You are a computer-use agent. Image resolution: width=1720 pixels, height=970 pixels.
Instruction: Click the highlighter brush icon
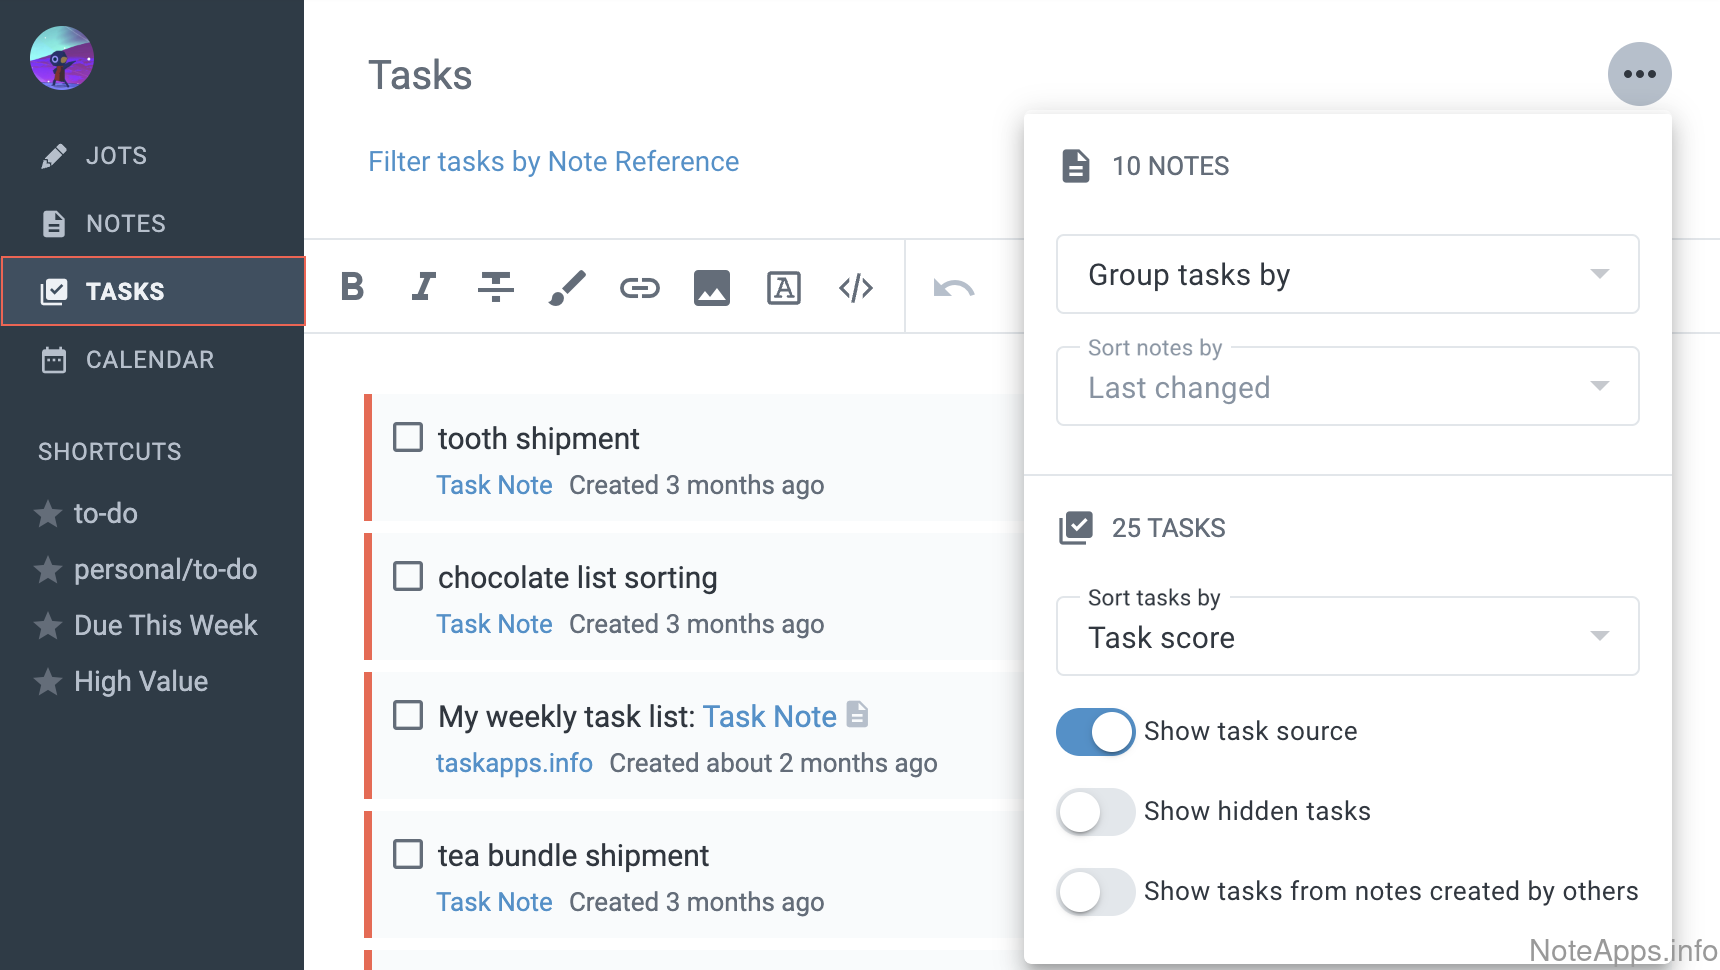click(x=567, y=288)
